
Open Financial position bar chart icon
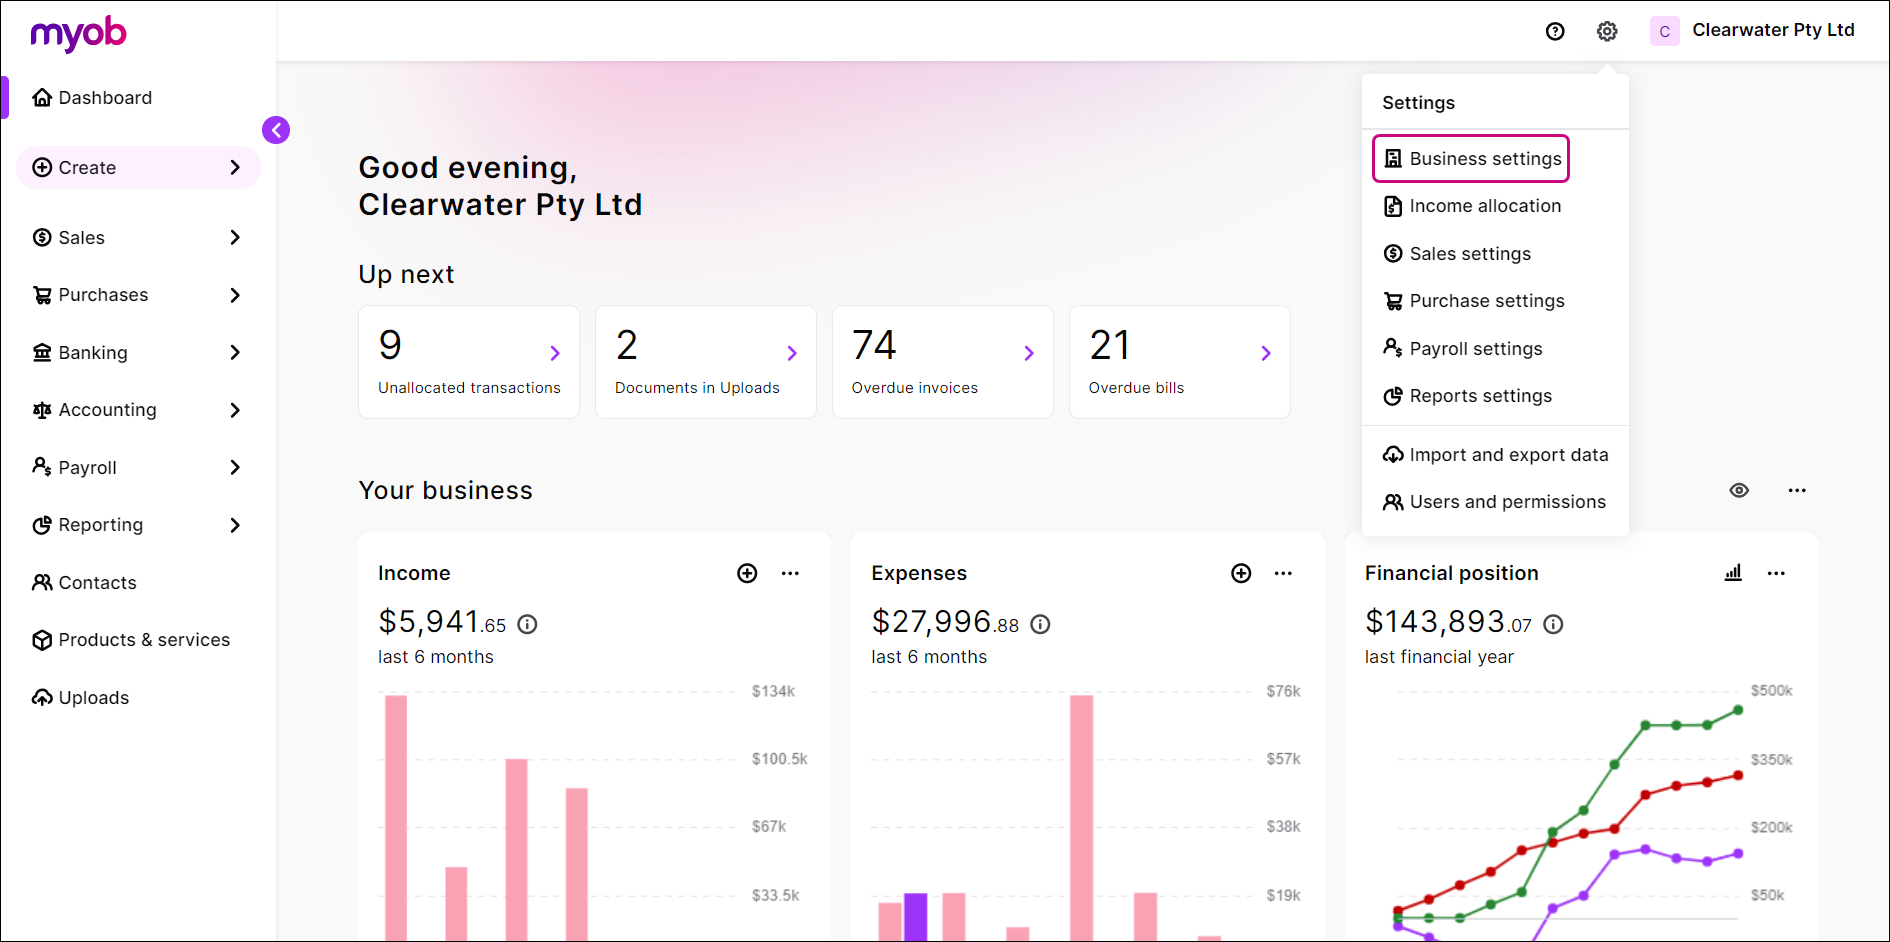point(1733,573)
